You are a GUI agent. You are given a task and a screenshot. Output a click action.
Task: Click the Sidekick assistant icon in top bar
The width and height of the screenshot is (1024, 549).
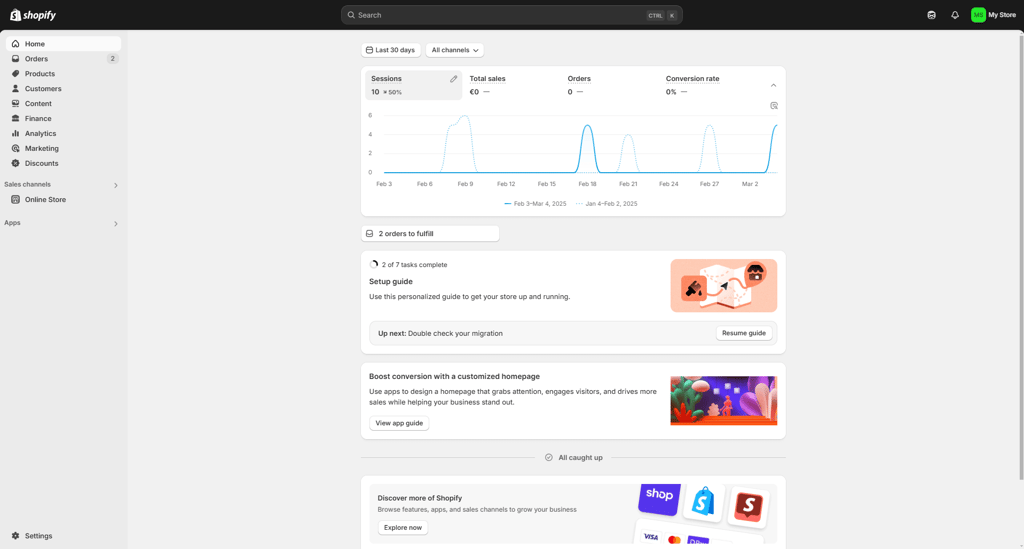tap(931, 15)
